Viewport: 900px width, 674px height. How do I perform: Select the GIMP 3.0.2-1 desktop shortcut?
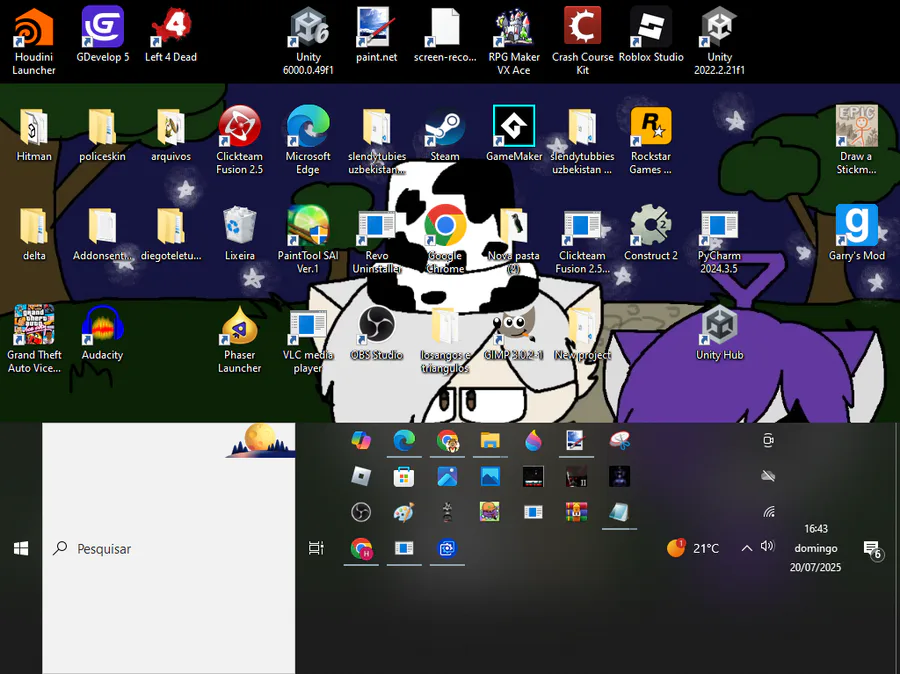pos(514,334)
